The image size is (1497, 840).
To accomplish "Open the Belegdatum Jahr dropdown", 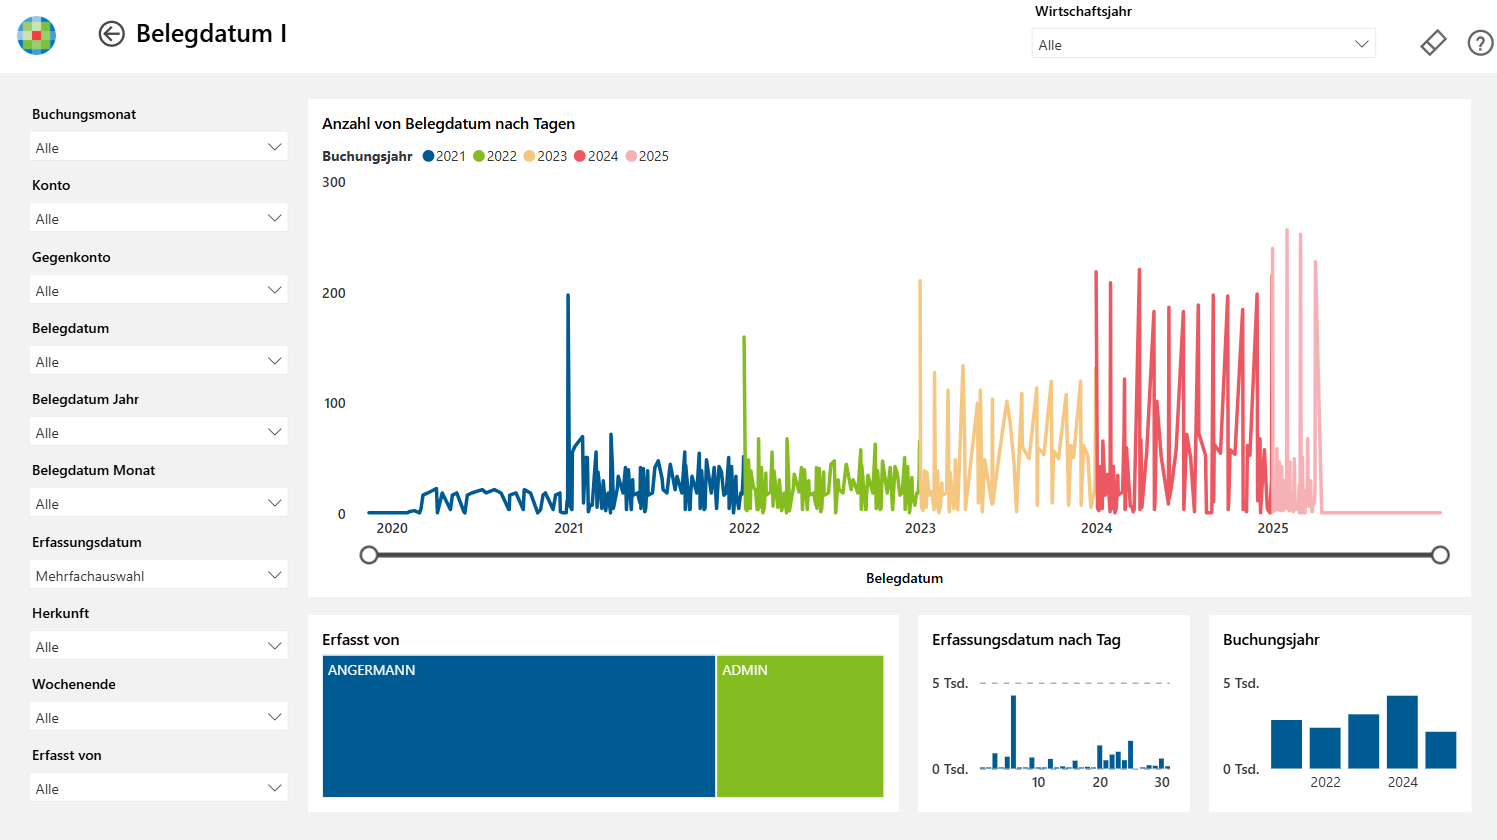I will (x=159, y=432).
